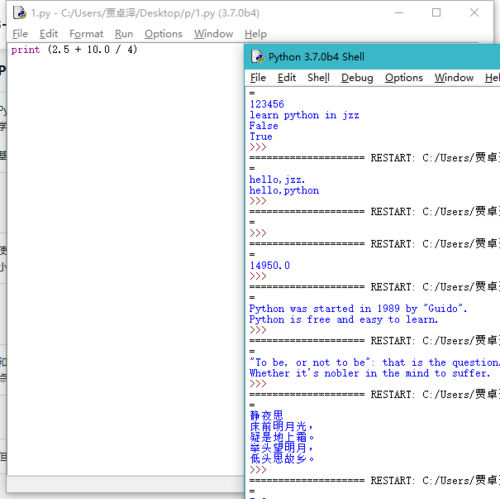Click the '14950.0' output in Shell
Viewport: 500px width, 499px height.
pyautogui.click(x=270, y=265)
